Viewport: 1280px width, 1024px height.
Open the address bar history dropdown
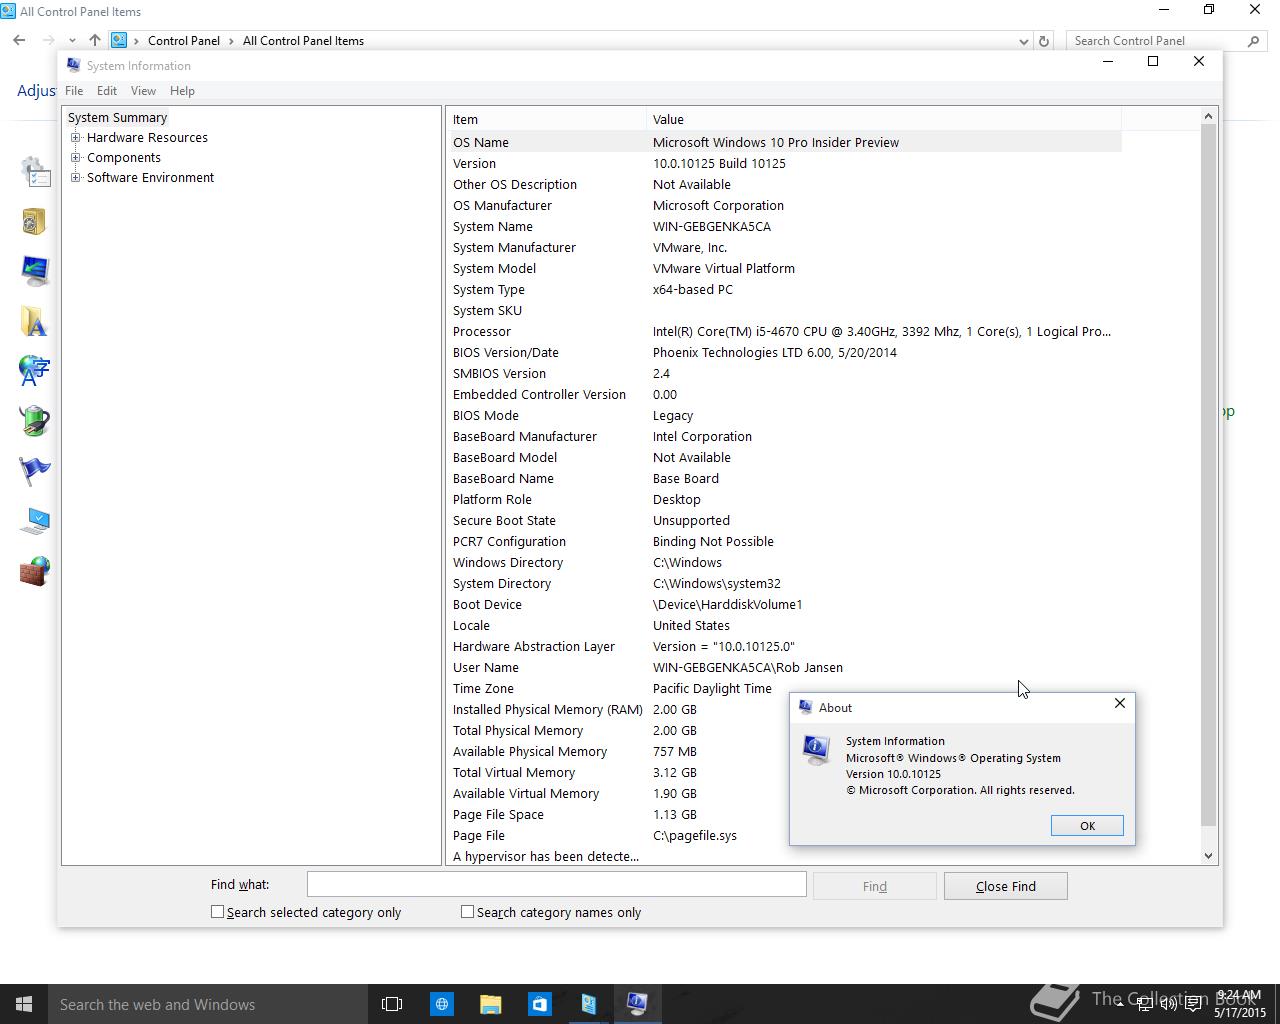pyautogui.click(x=1023, y=41)
